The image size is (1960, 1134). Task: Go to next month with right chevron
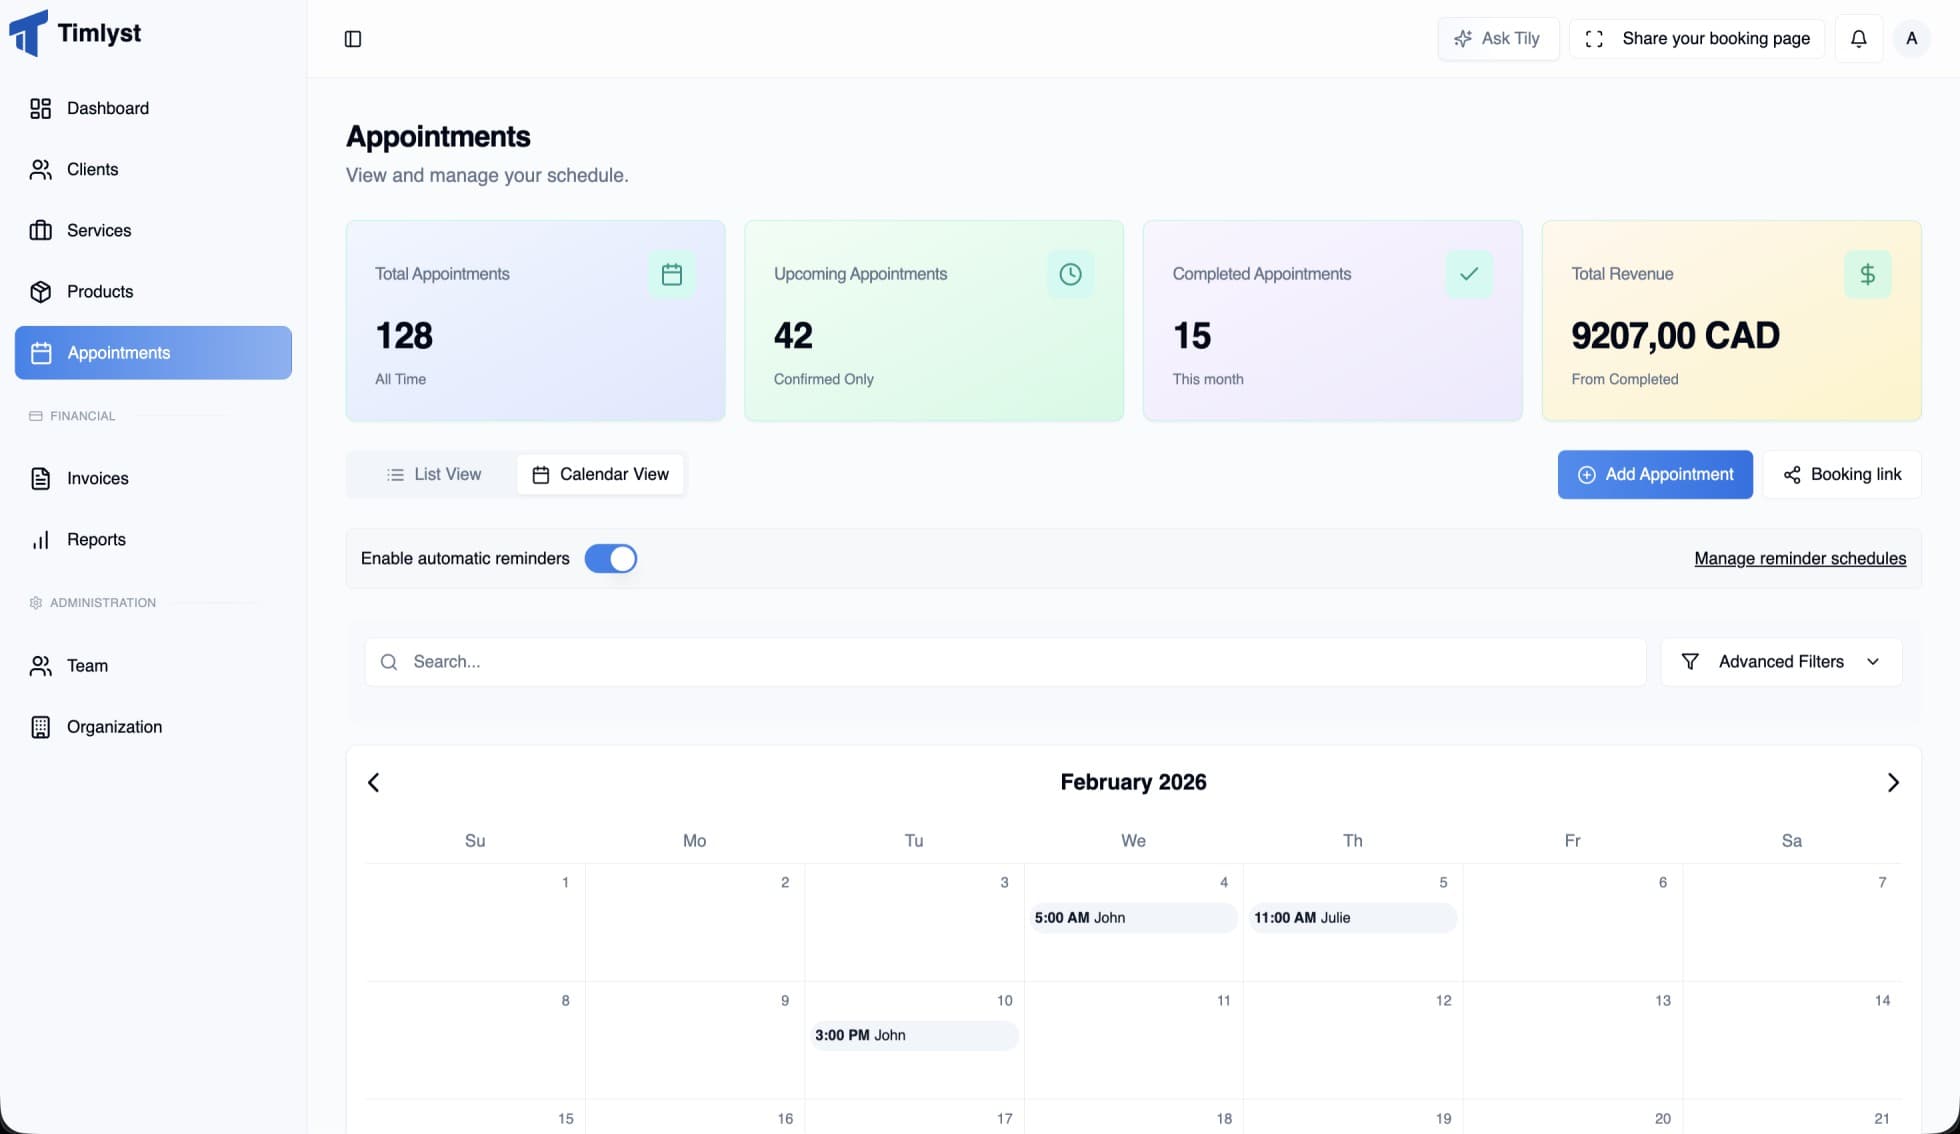1893,783
